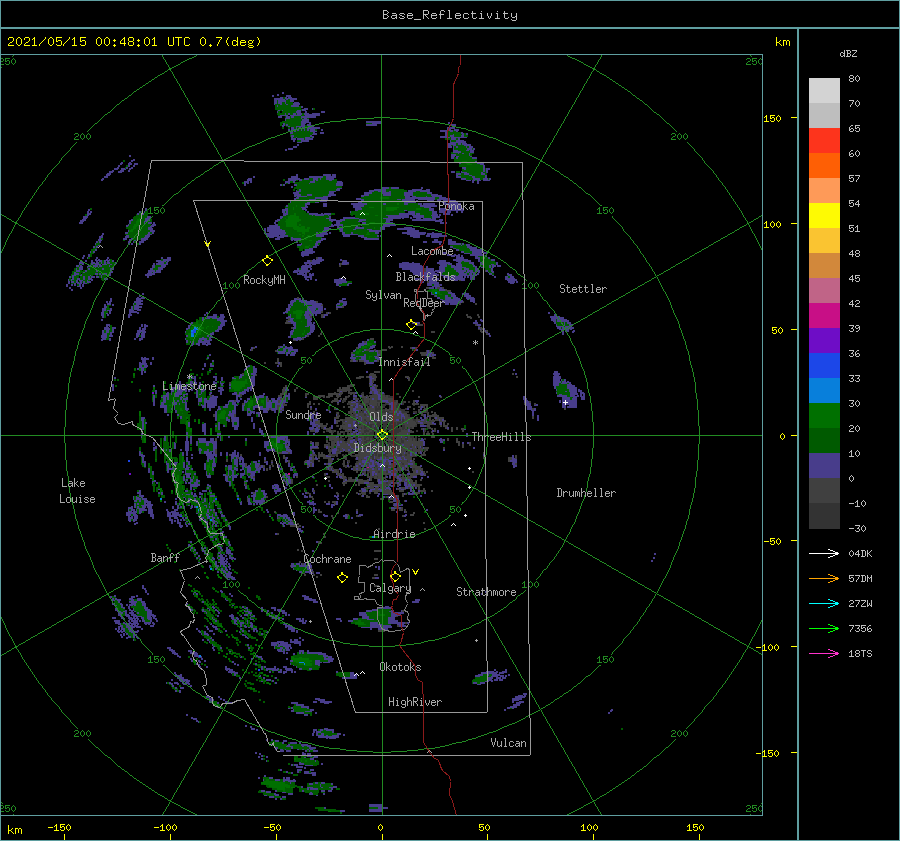Viewport: 900px width, 841px height.
Task: Click the blue 33 dBZ color swatch
Action: (824, 366)
